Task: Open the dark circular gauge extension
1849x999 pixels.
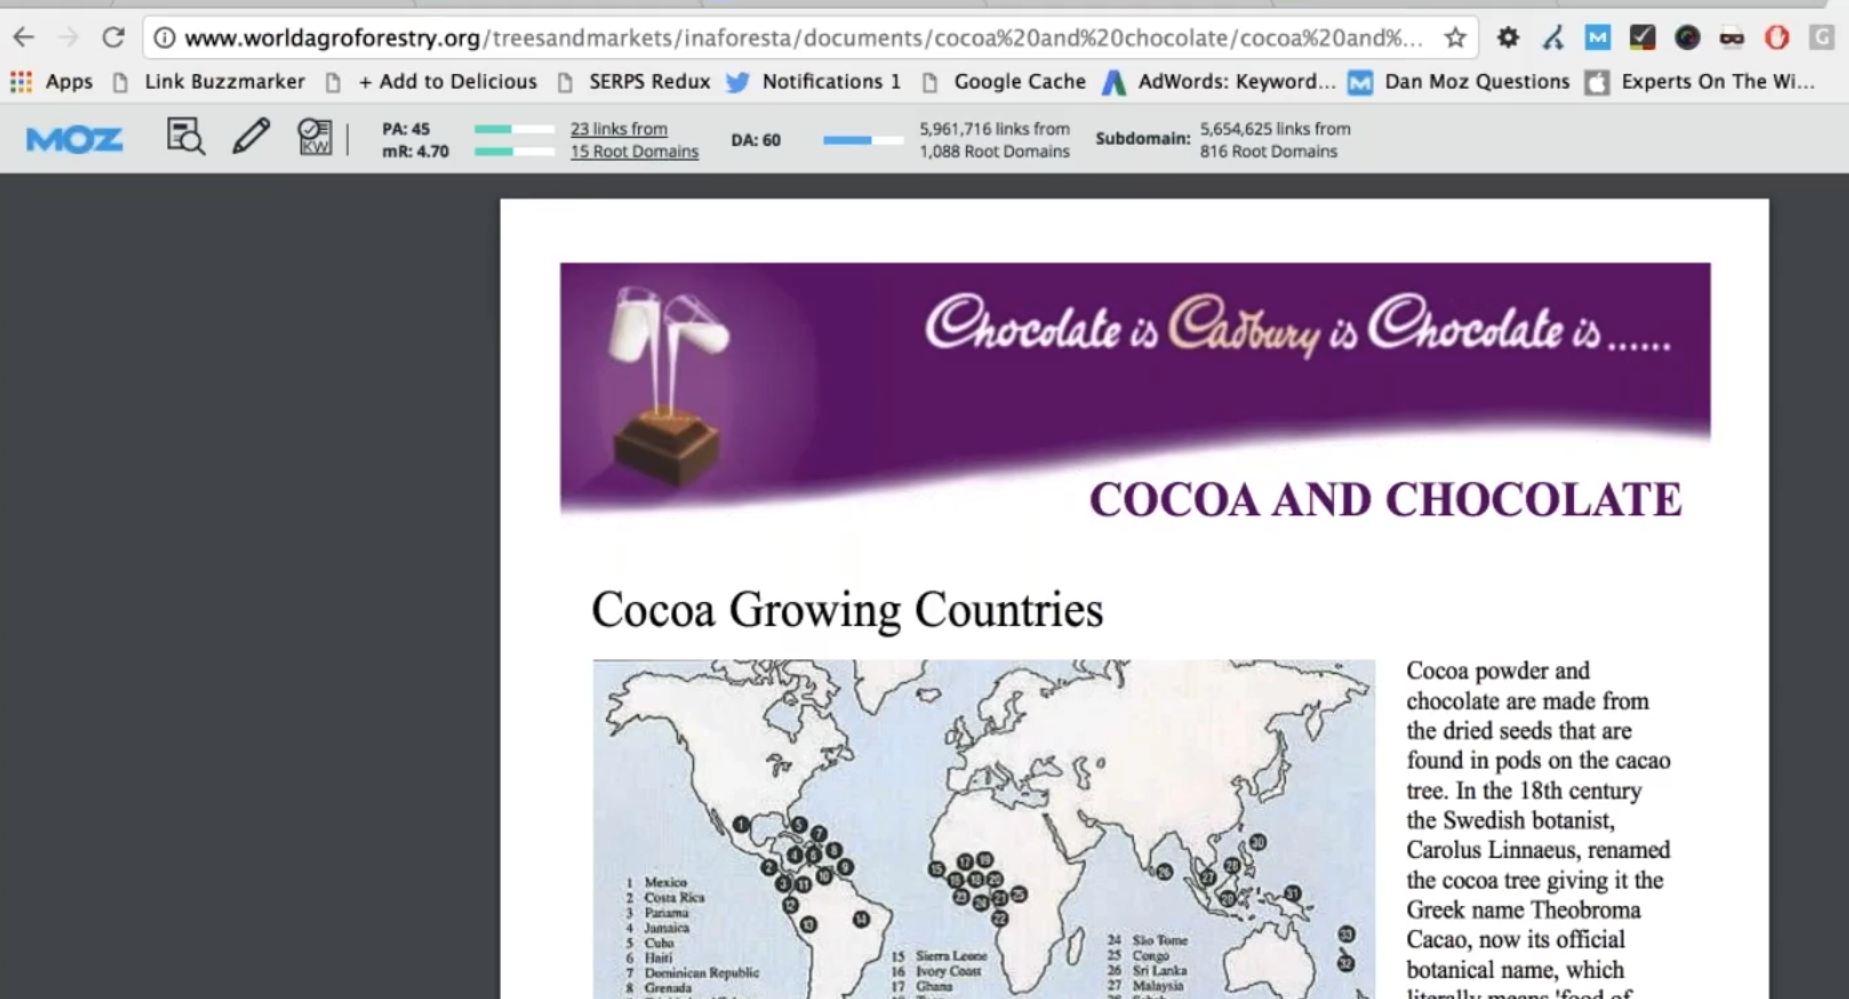Action: [1687, 38]
